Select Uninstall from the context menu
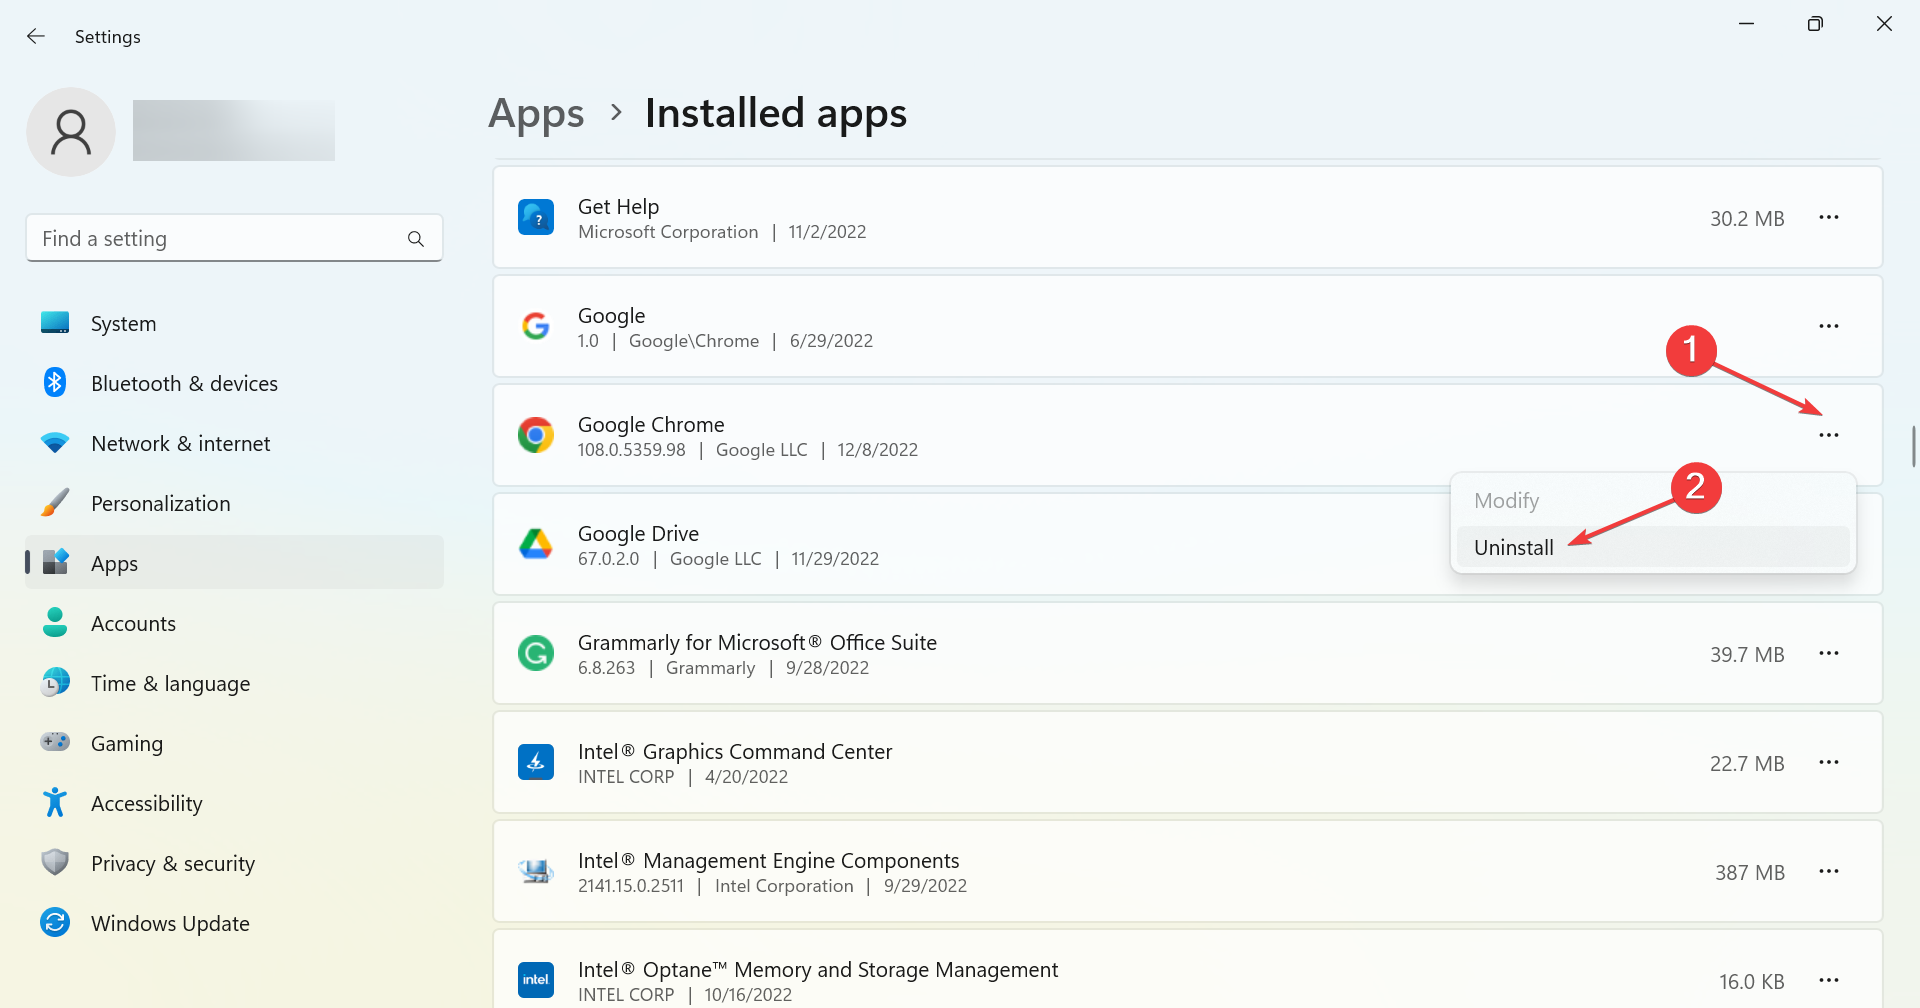Viewport: 1920px width, 1008px height. click(x=1513, y=546)
